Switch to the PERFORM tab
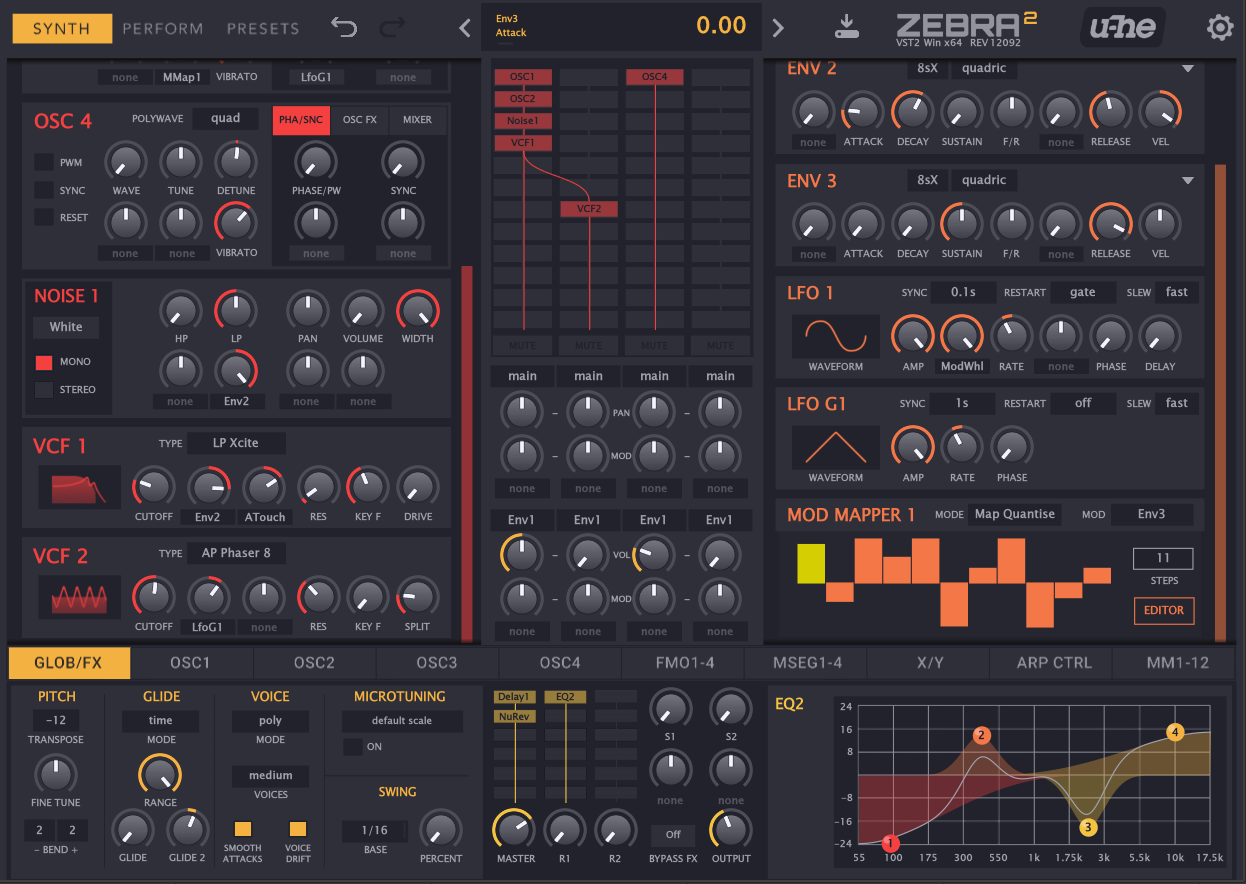Screen dimensions: 1246x884 point(162,29)
